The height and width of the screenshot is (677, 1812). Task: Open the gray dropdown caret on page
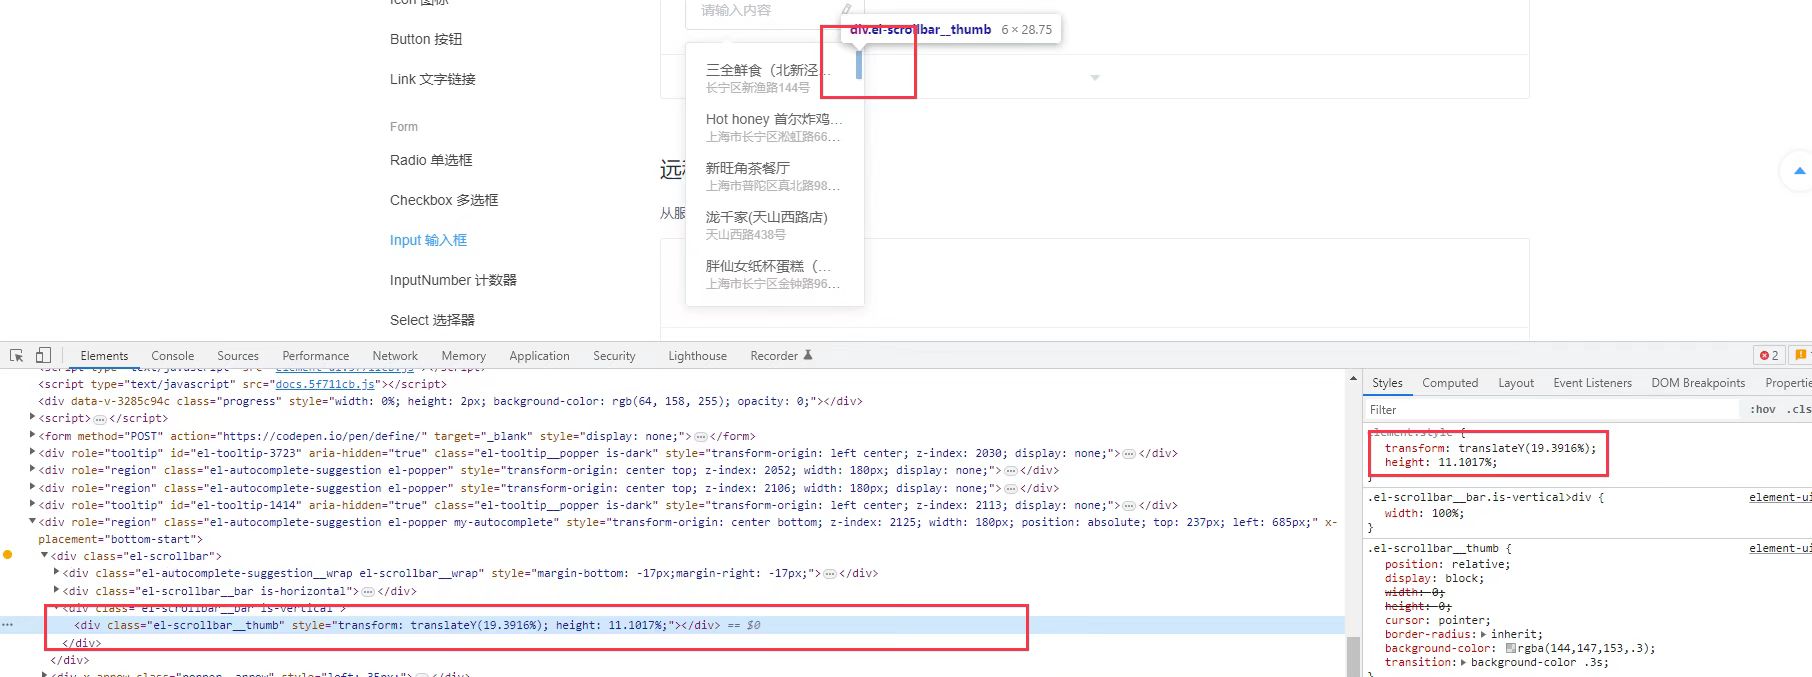click(1095, 77)
